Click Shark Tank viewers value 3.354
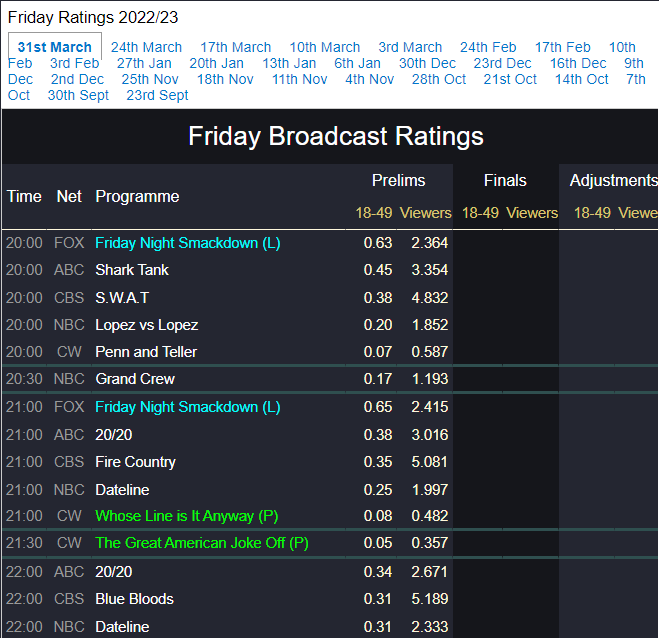 pos(430,270)
